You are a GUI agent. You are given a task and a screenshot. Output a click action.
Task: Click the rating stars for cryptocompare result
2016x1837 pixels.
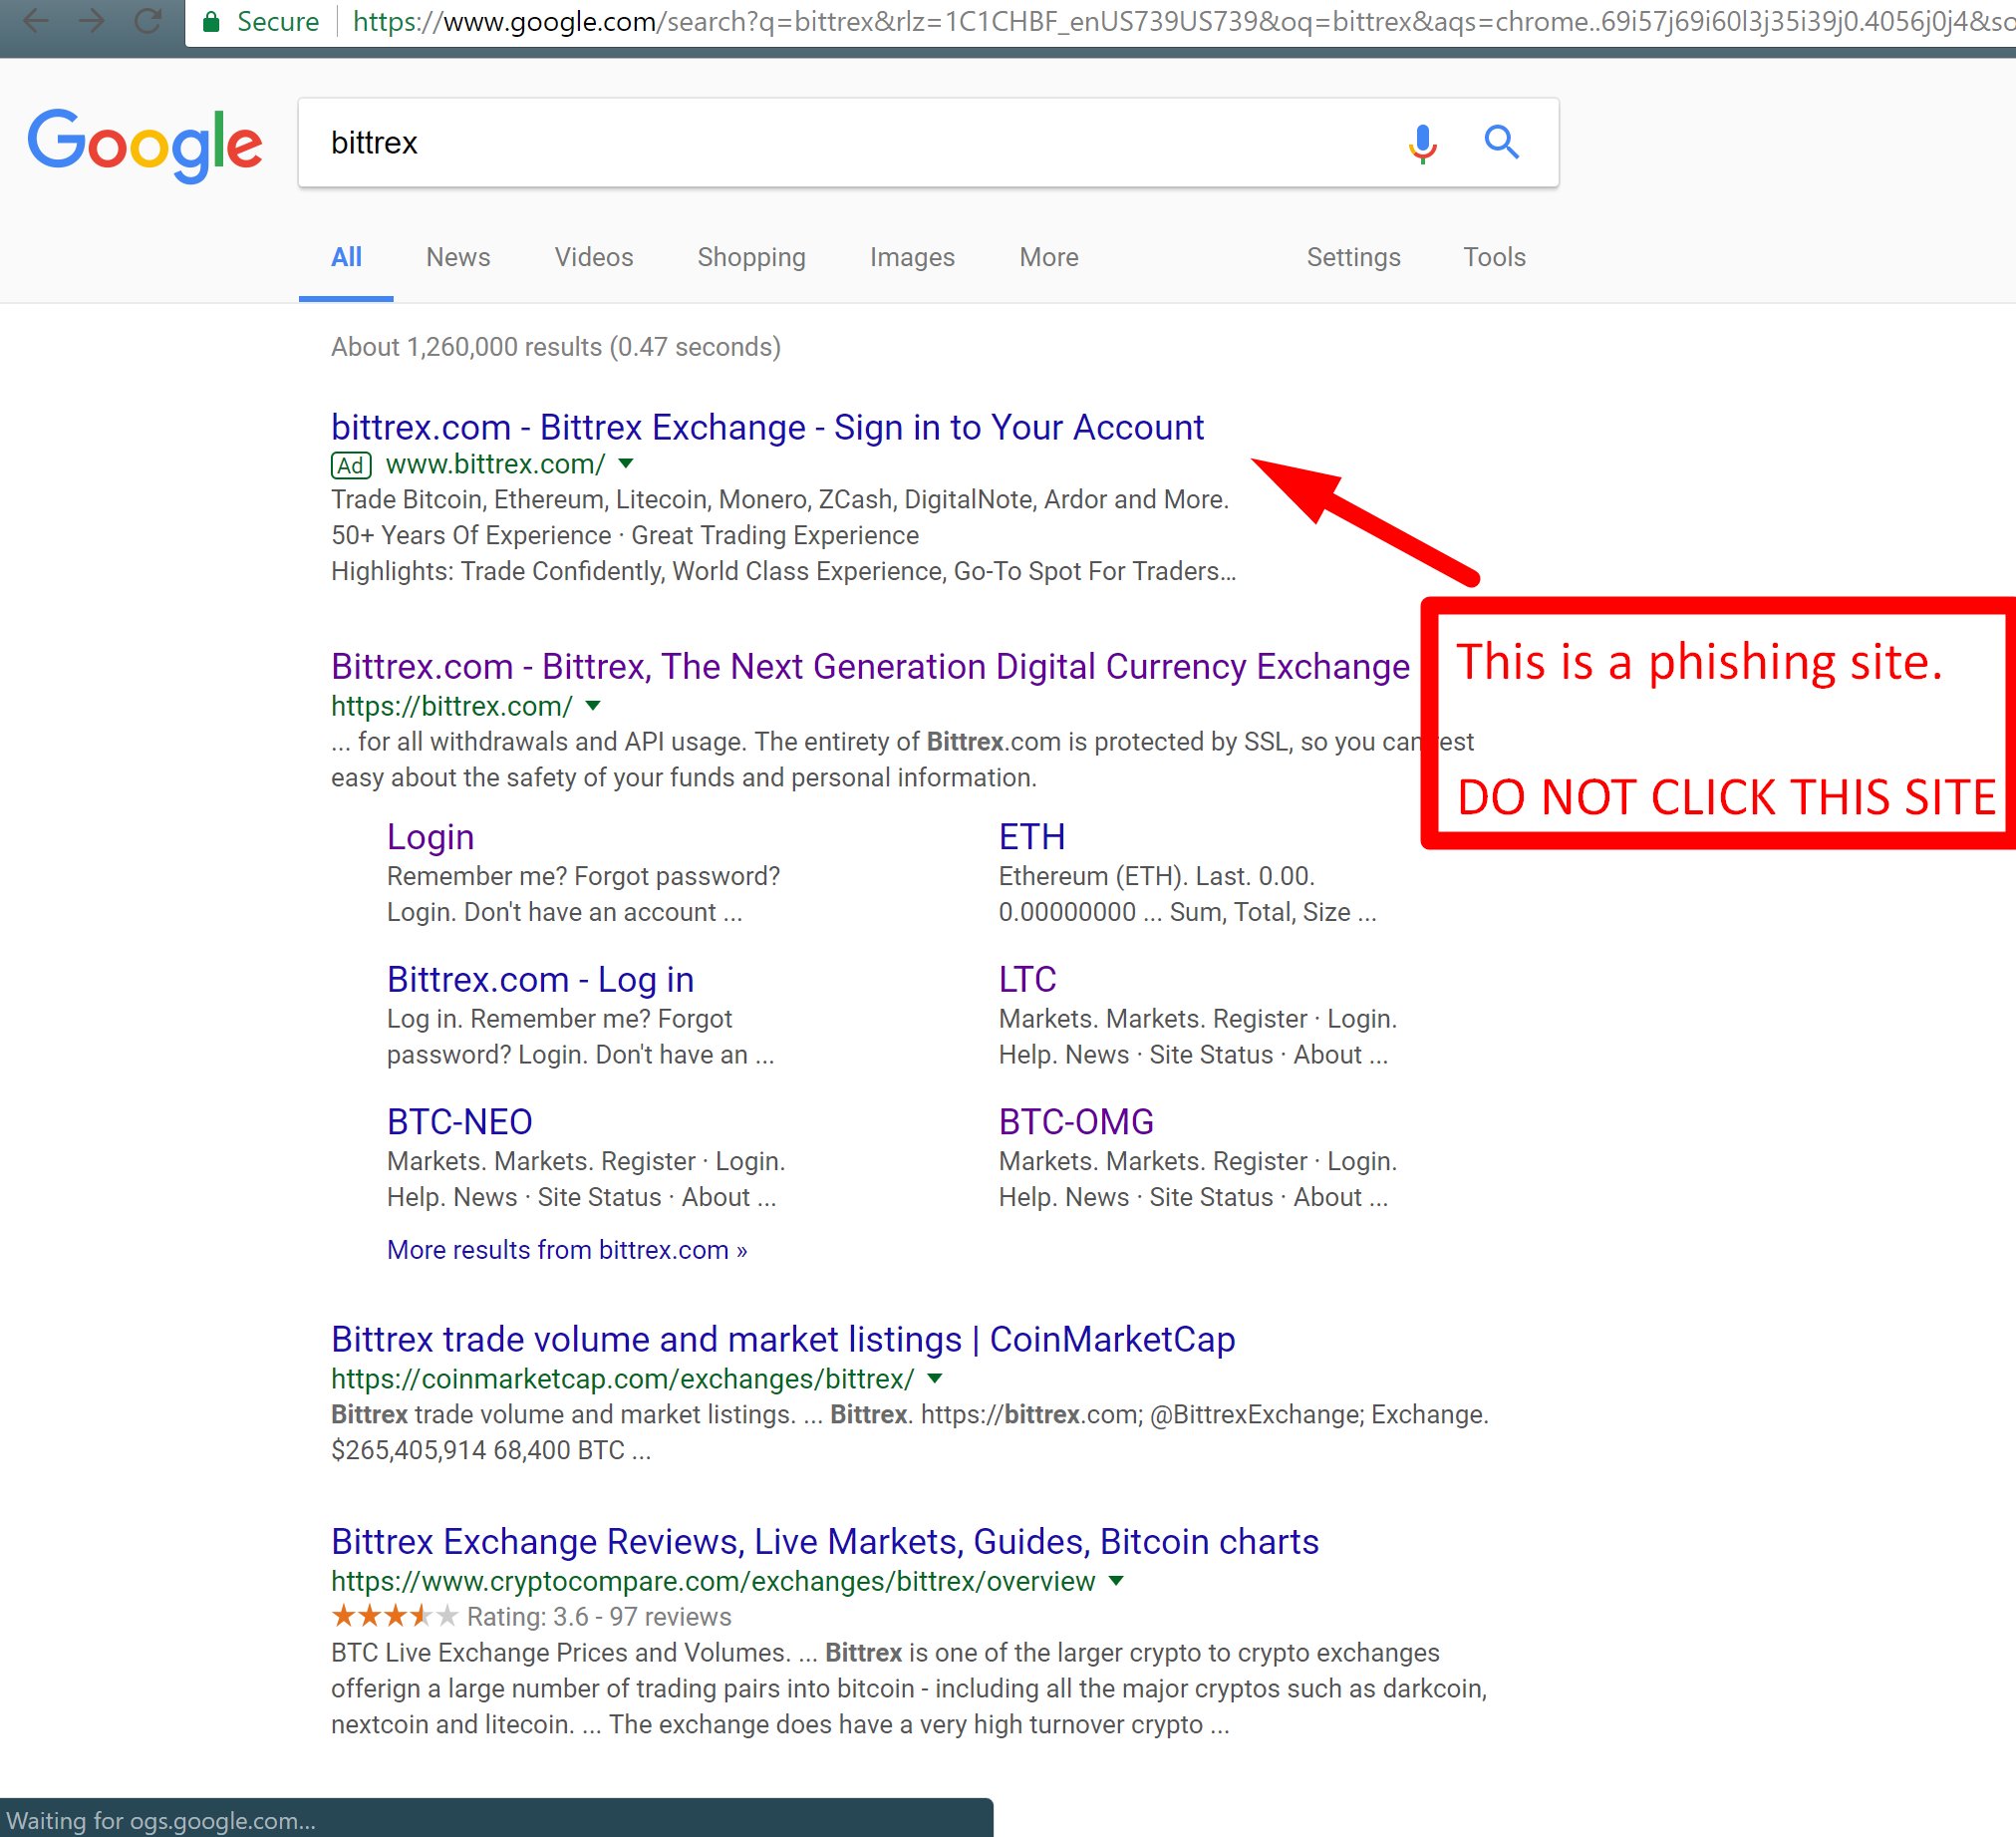(394, 1616)
